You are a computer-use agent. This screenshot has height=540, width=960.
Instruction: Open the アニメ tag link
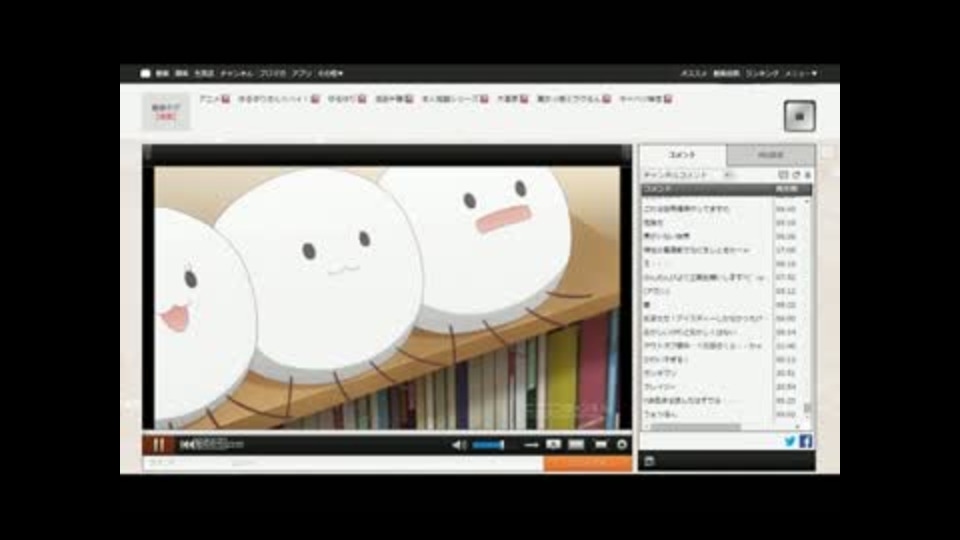coord(209,99)
